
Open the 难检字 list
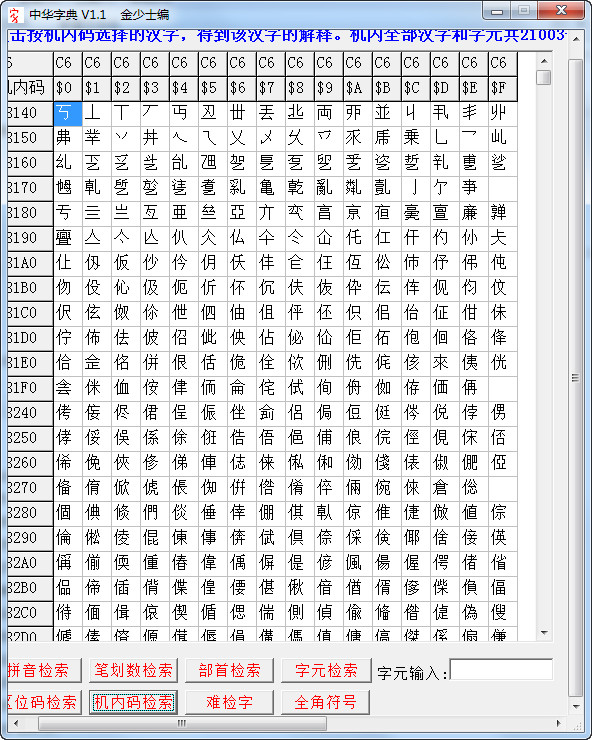pyautogui.click(x=229, y=702)
